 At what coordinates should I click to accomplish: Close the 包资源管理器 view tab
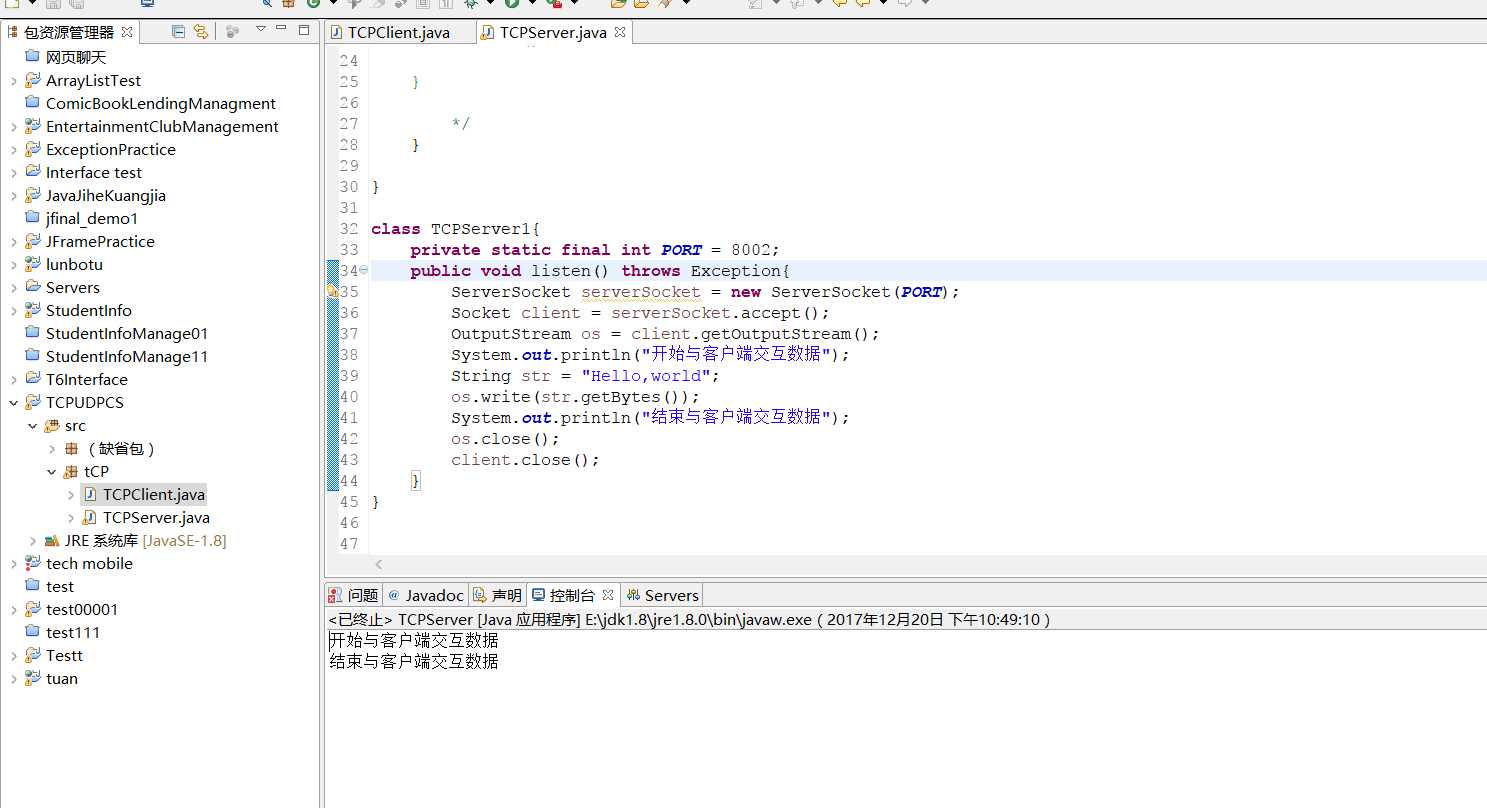[x=127, y=32]
